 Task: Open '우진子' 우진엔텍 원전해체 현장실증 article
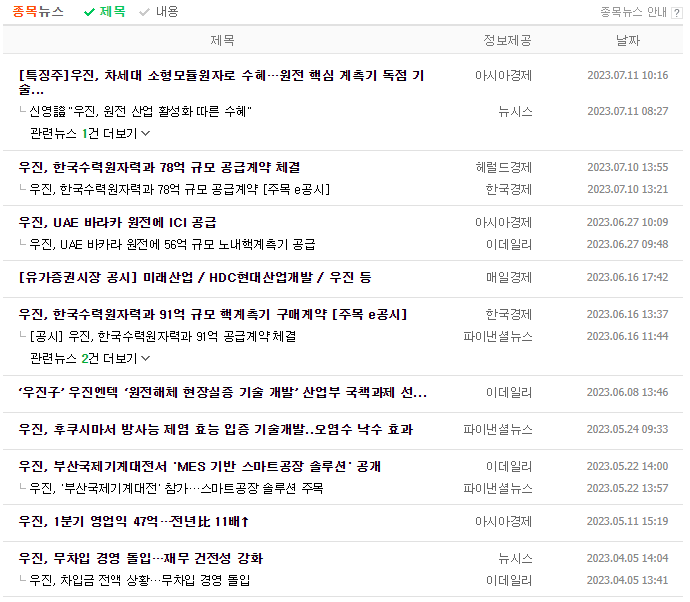tap(223, 392)
